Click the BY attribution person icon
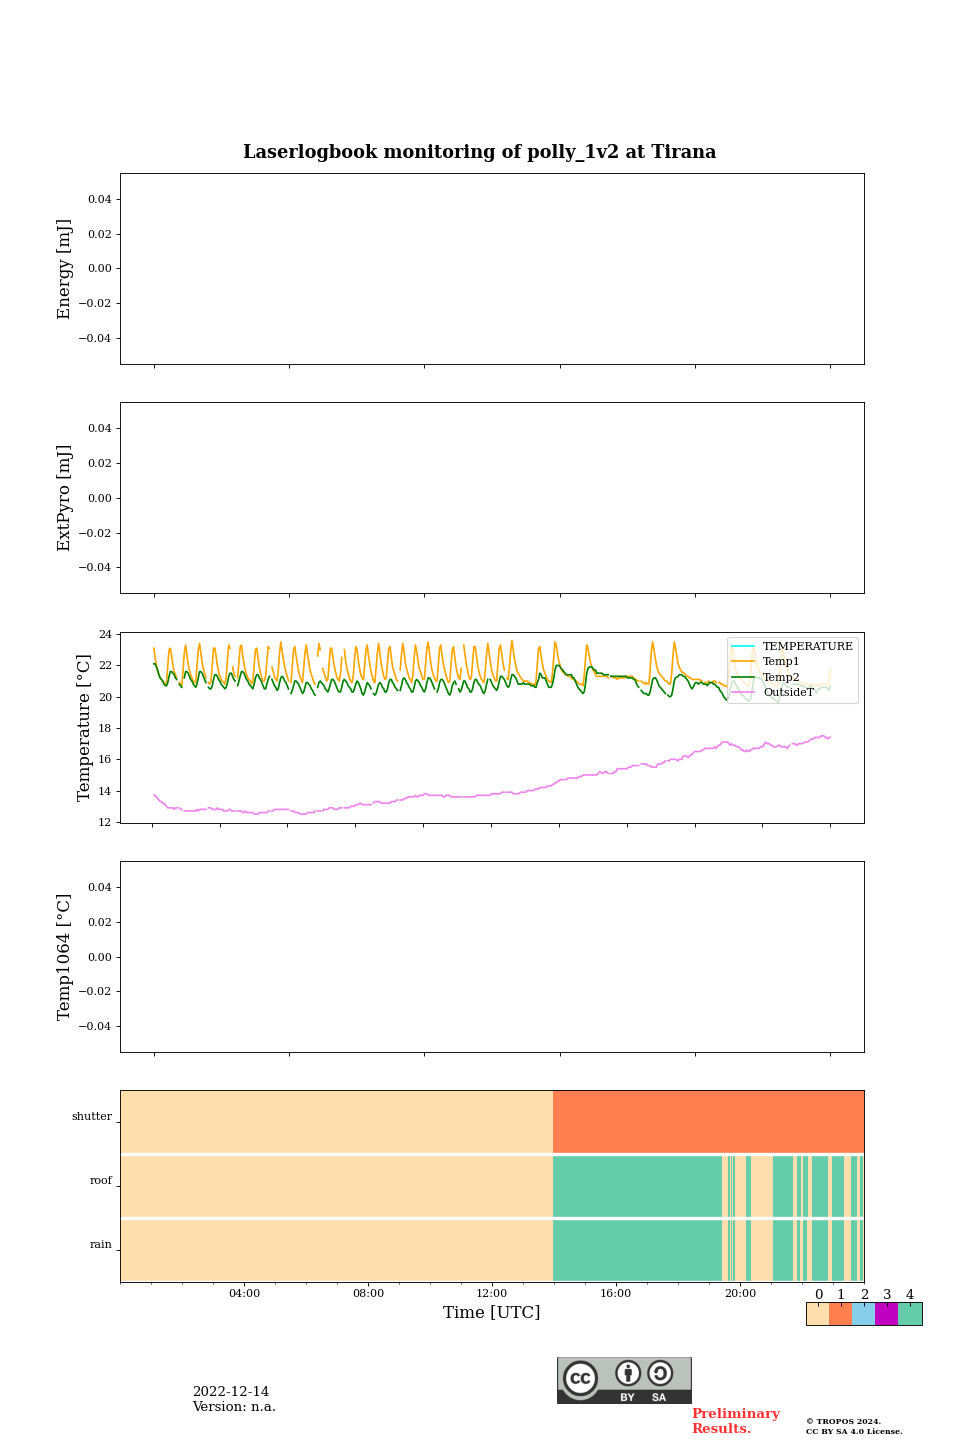The height and width of the screenshot is (1440, 960). tap(628, 1373)
